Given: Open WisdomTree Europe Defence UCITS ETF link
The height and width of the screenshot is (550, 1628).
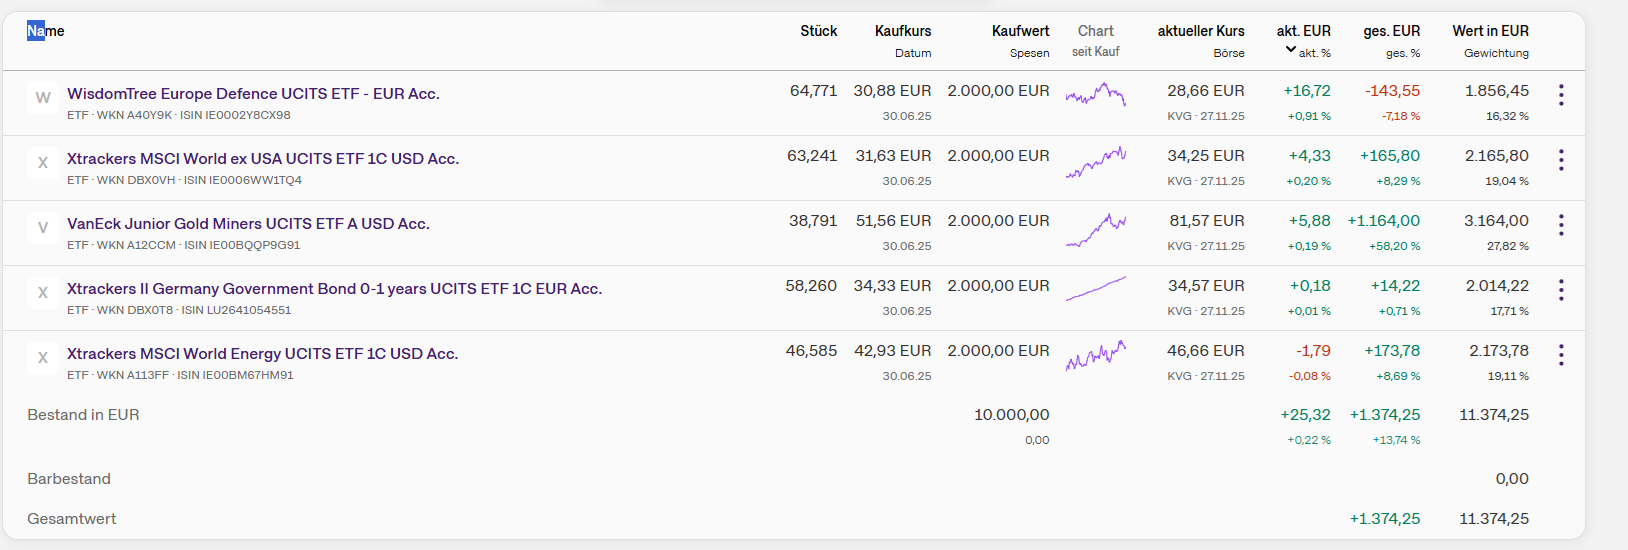Looking at the screenshot, I should (x=253, y=94).
